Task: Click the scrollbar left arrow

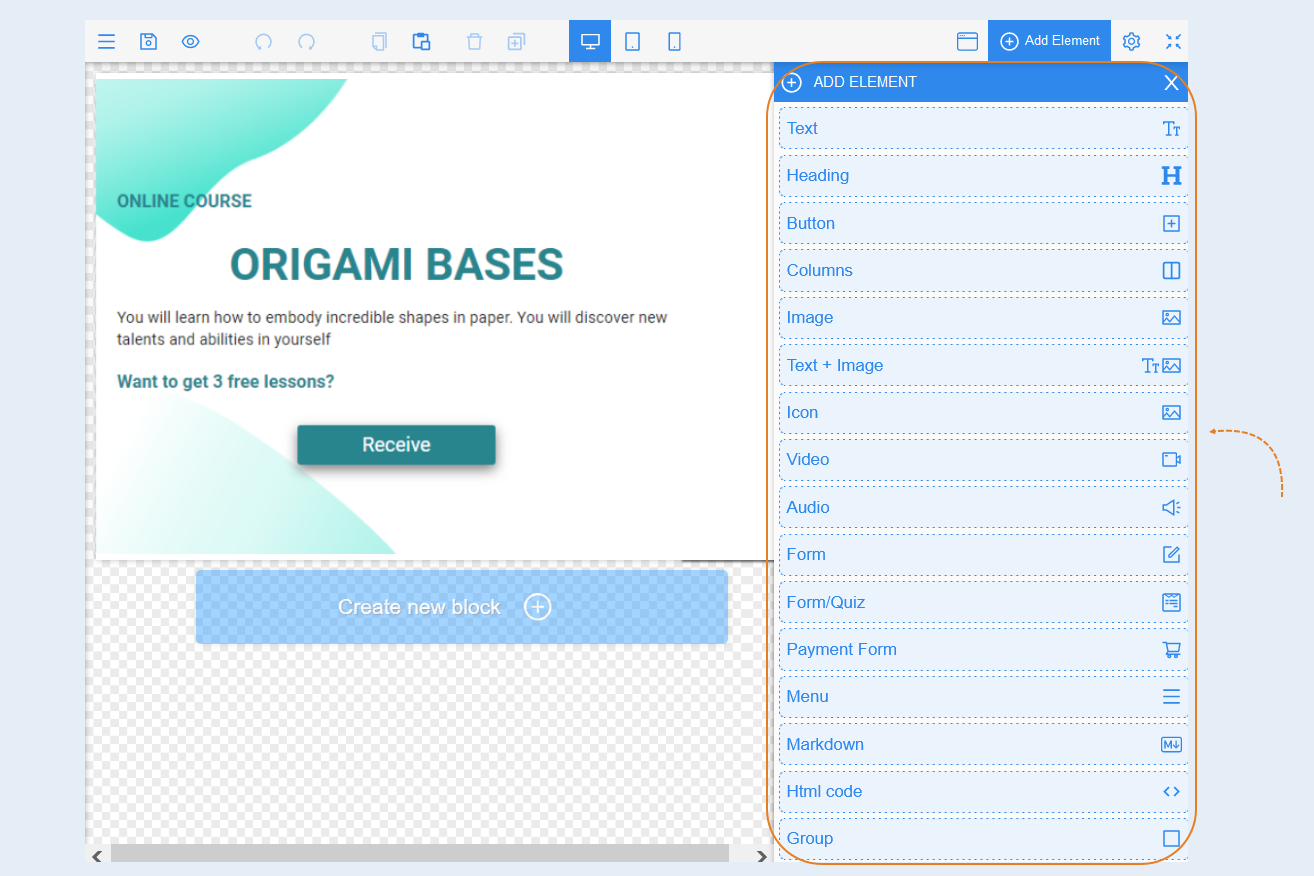Action: click(97, 855)
